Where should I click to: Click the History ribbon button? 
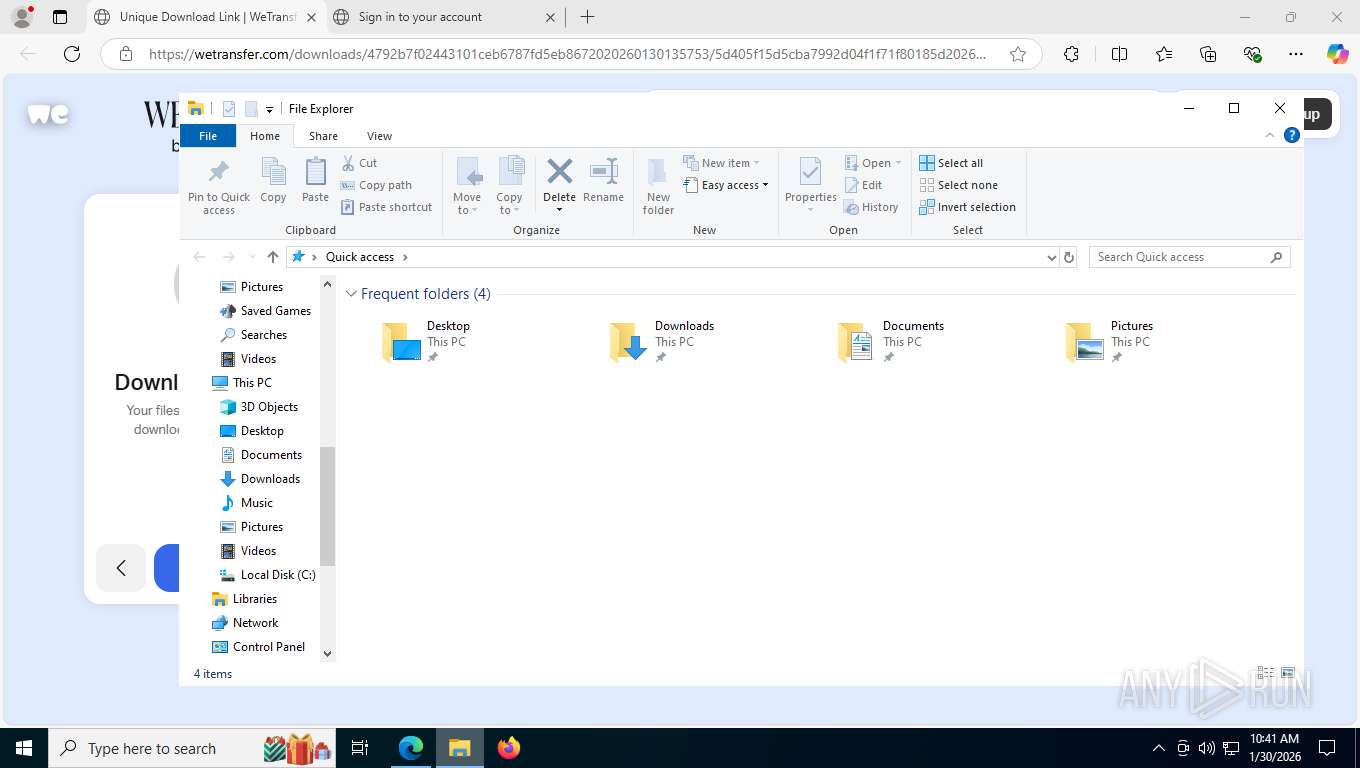click(871, 207)
